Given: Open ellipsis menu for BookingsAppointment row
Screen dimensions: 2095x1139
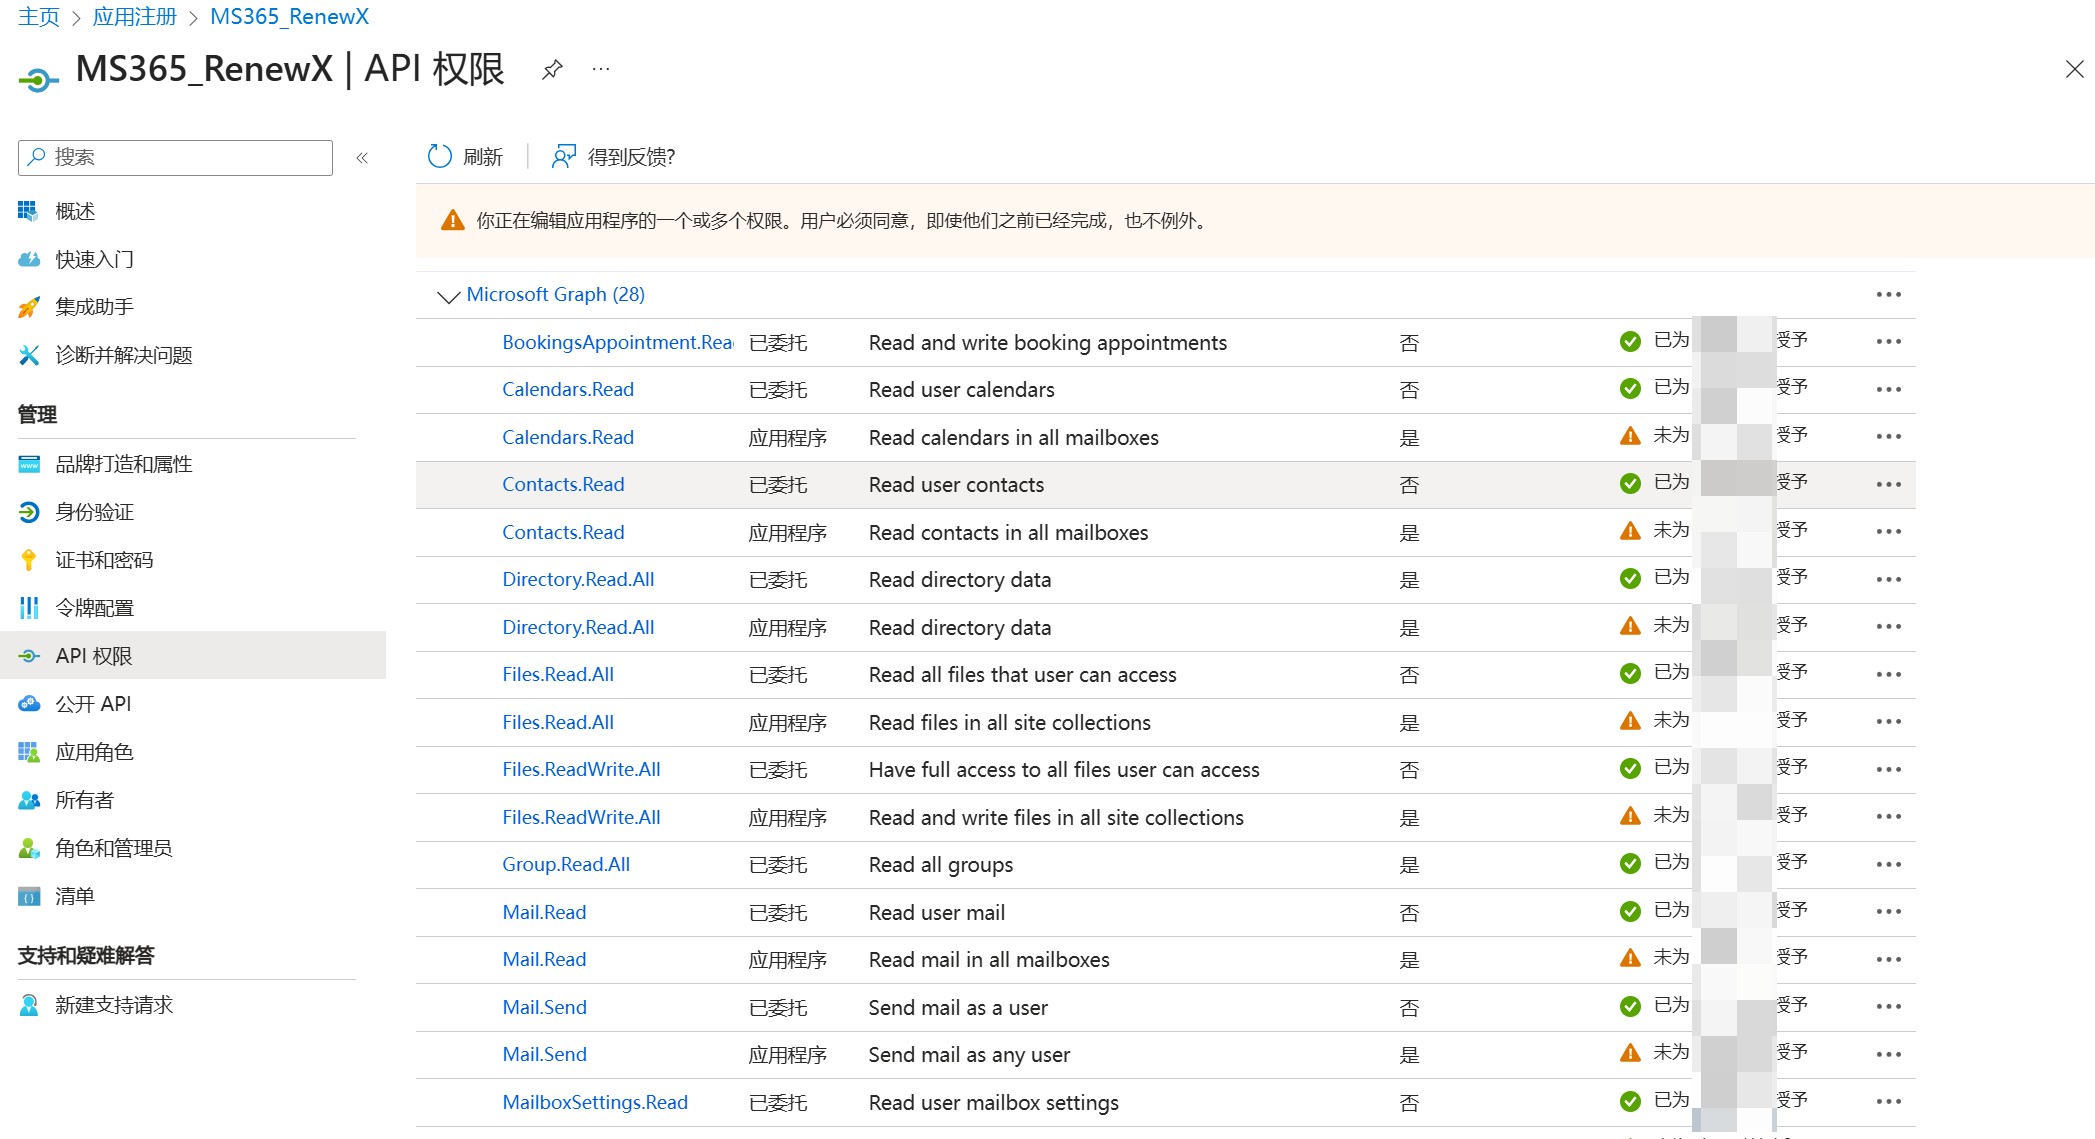Looking at the screenshot, I should (1888, 342).
